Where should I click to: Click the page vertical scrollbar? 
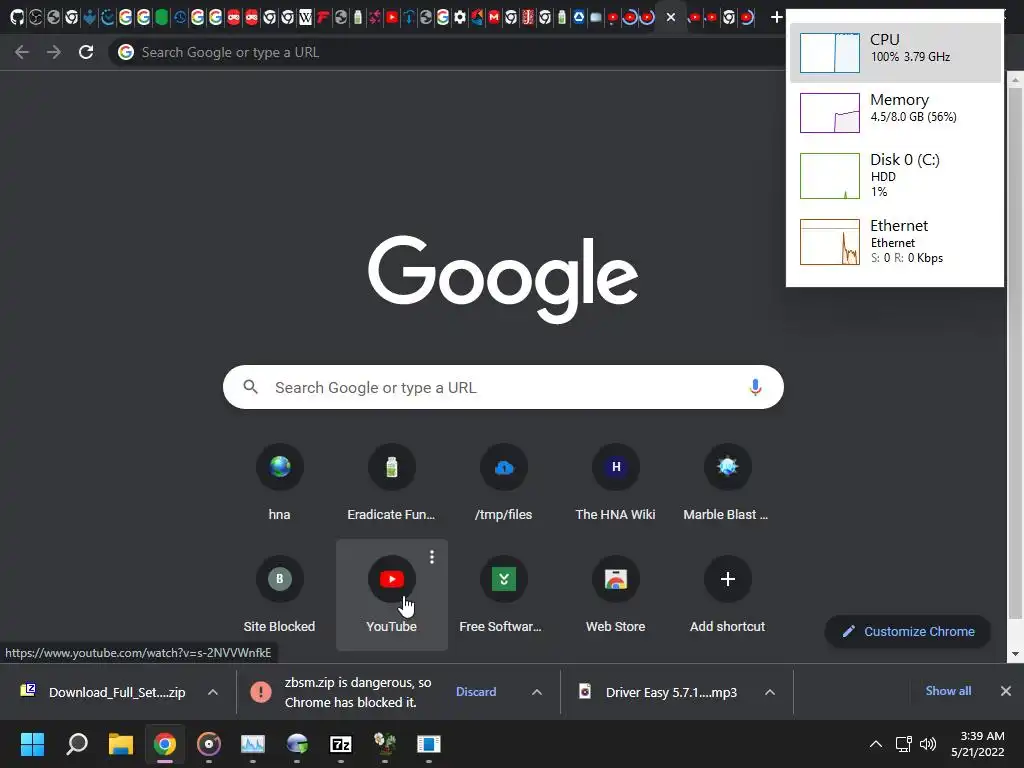[x=1015, y=353]
